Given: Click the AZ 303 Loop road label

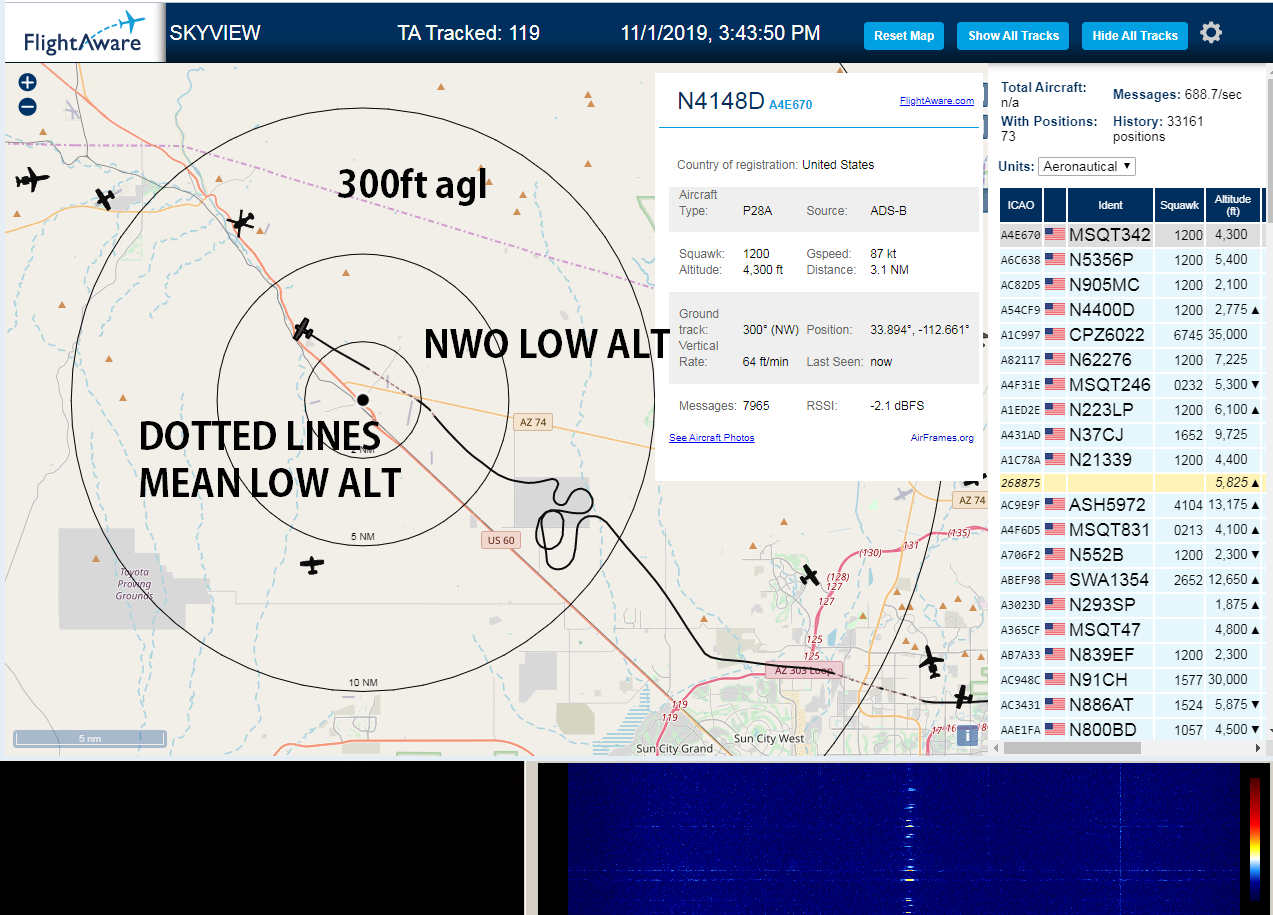Looking at the screenshot, I should click(804, 670).
